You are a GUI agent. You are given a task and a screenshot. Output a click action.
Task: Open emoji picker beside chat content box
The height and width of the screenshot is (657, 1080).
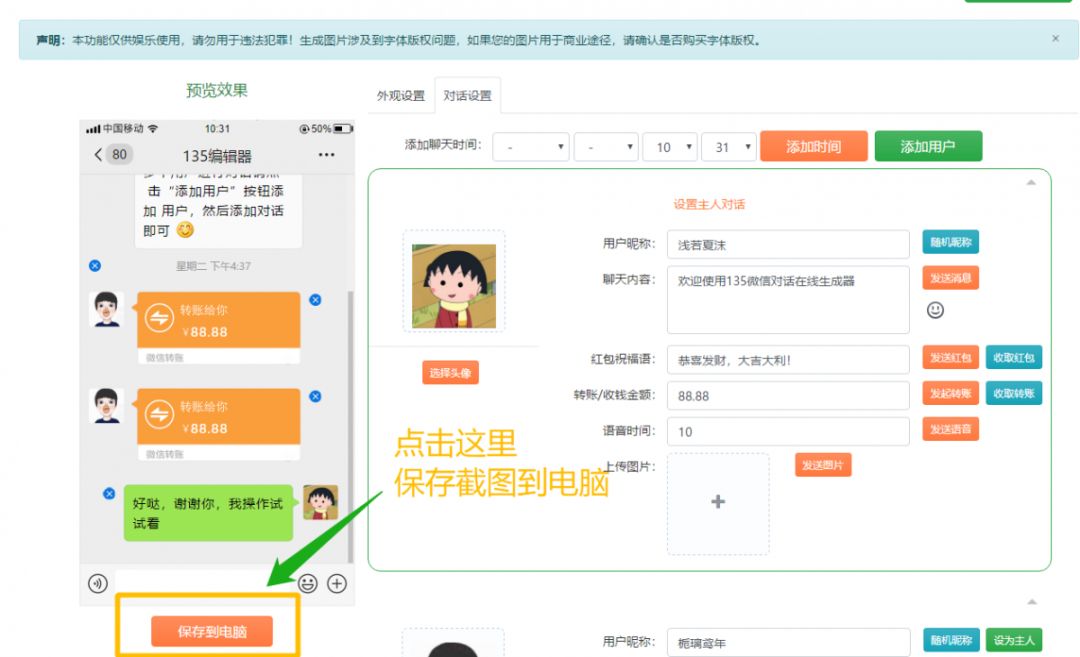pyautogui.click(x=935, y=310)
